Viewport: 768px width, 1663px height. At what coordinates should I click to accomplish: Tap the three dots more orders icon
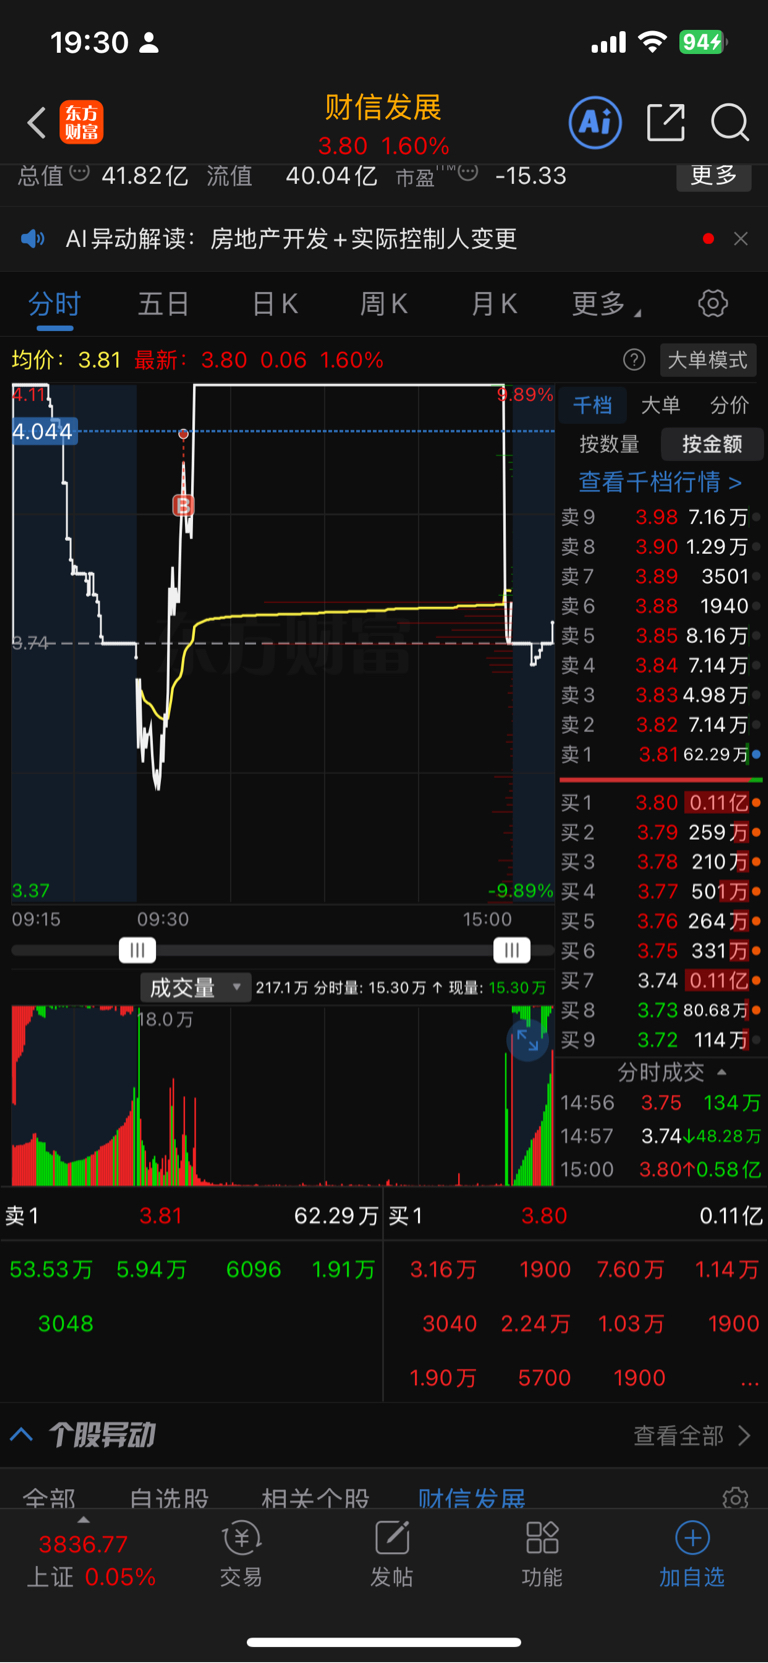click(749, 1381)
